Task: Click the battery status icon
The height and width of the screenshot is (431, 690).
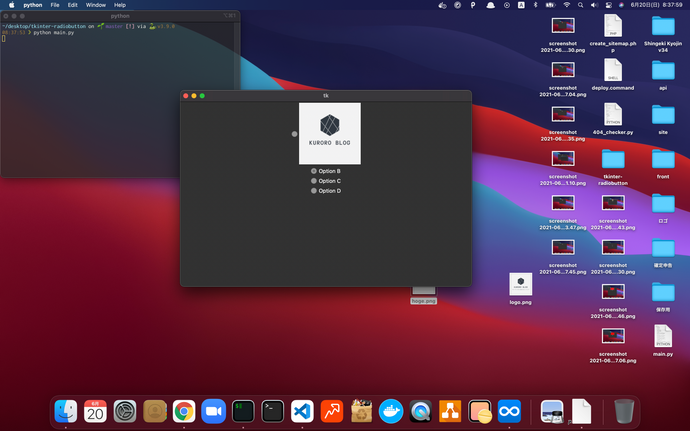Action: click(x=551, y=5)
